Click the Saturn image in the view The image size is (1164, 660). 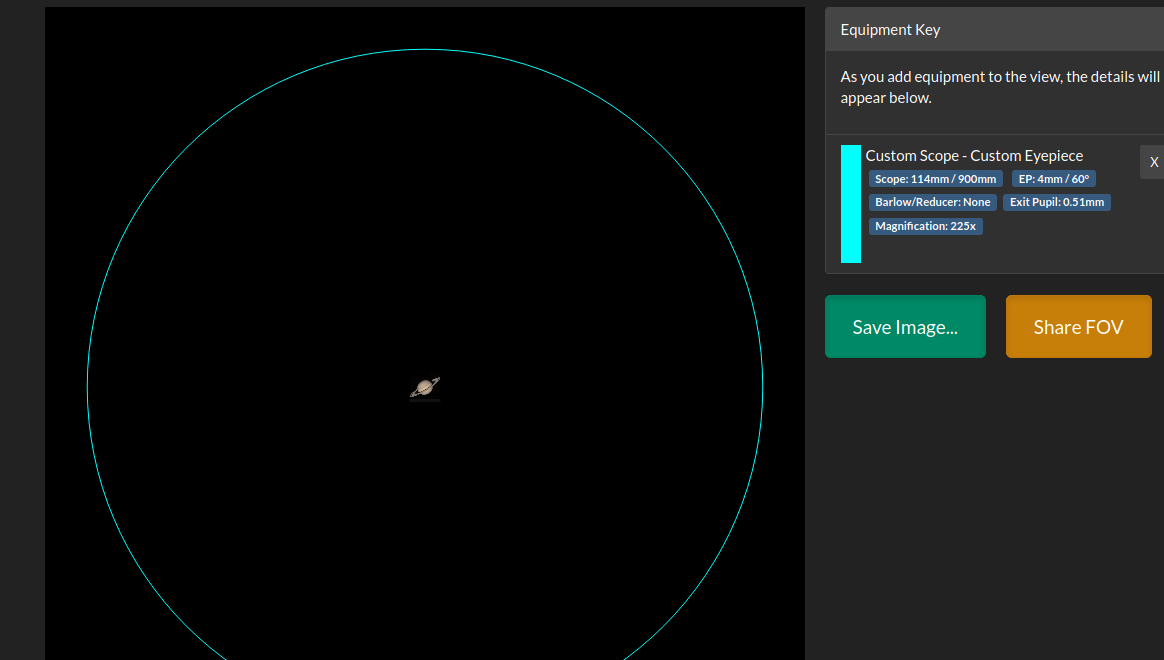pos(425,388)
